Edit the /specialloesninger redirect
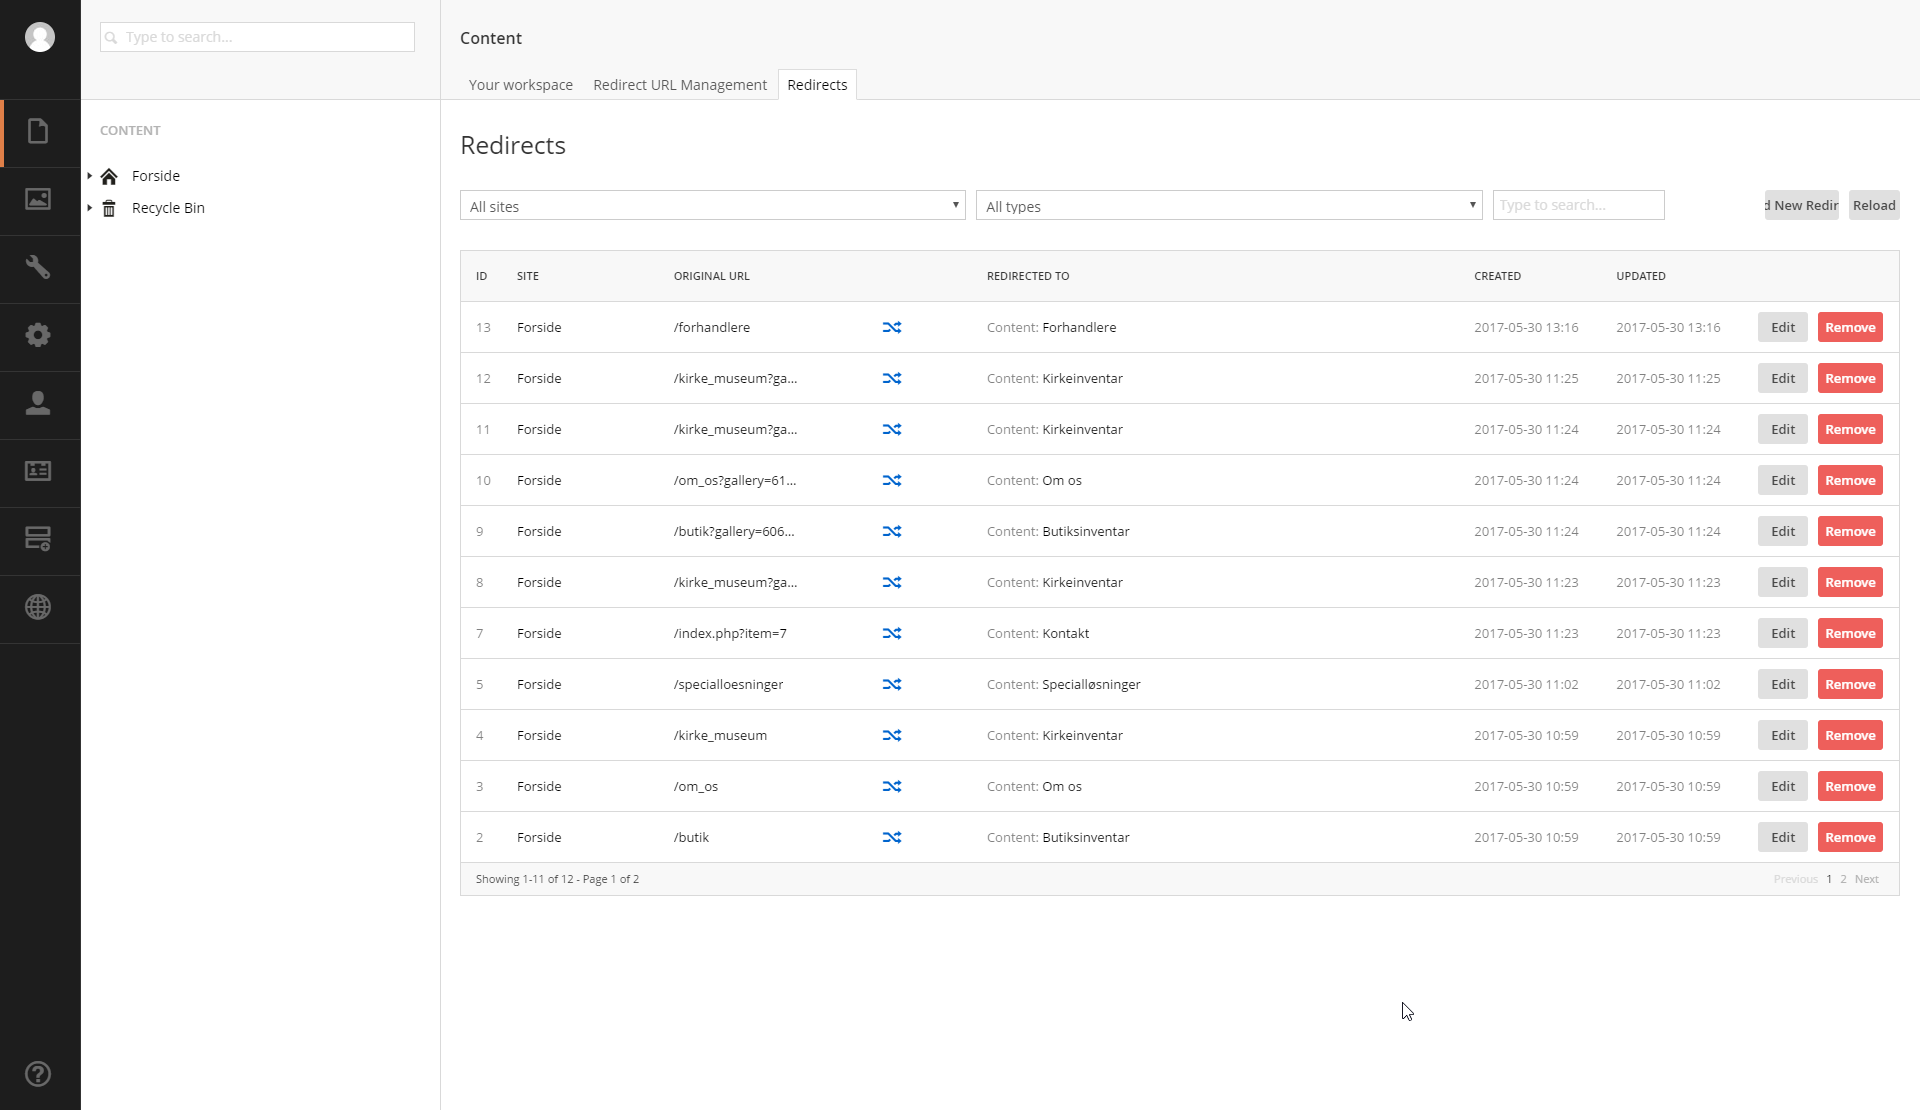1920x1110 pixels. click(1783, 684)
